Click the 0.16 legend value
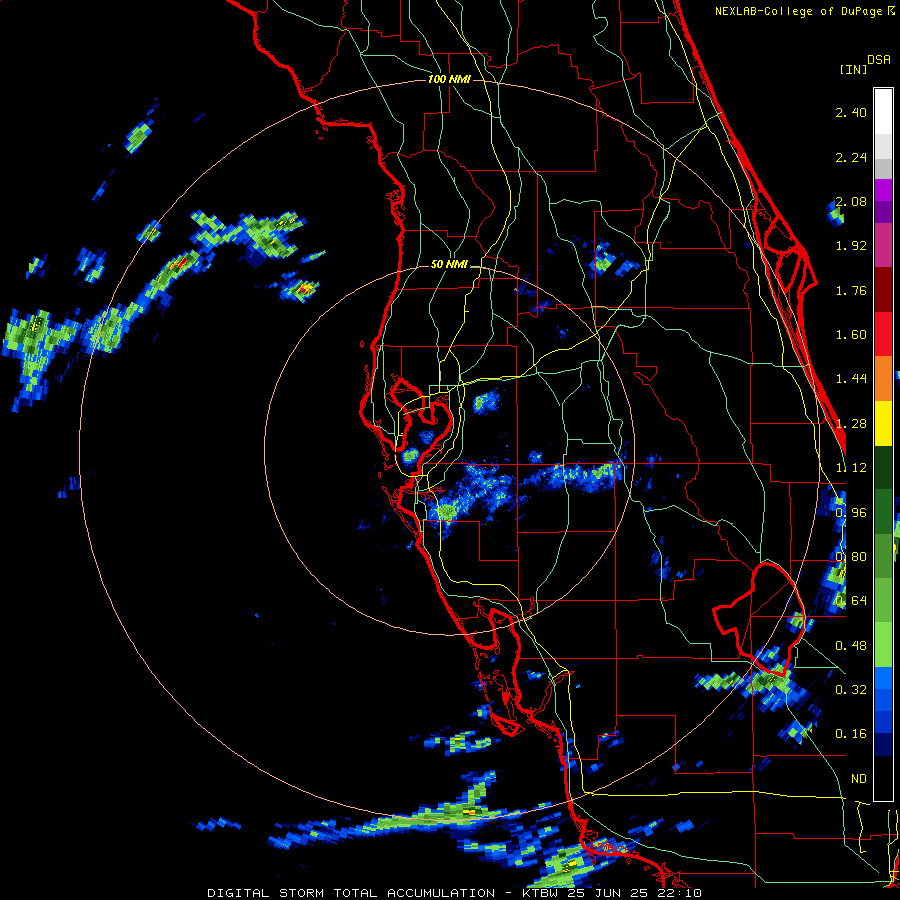Image resolution: width=900 pixels, height=900 pixels. 851,734
